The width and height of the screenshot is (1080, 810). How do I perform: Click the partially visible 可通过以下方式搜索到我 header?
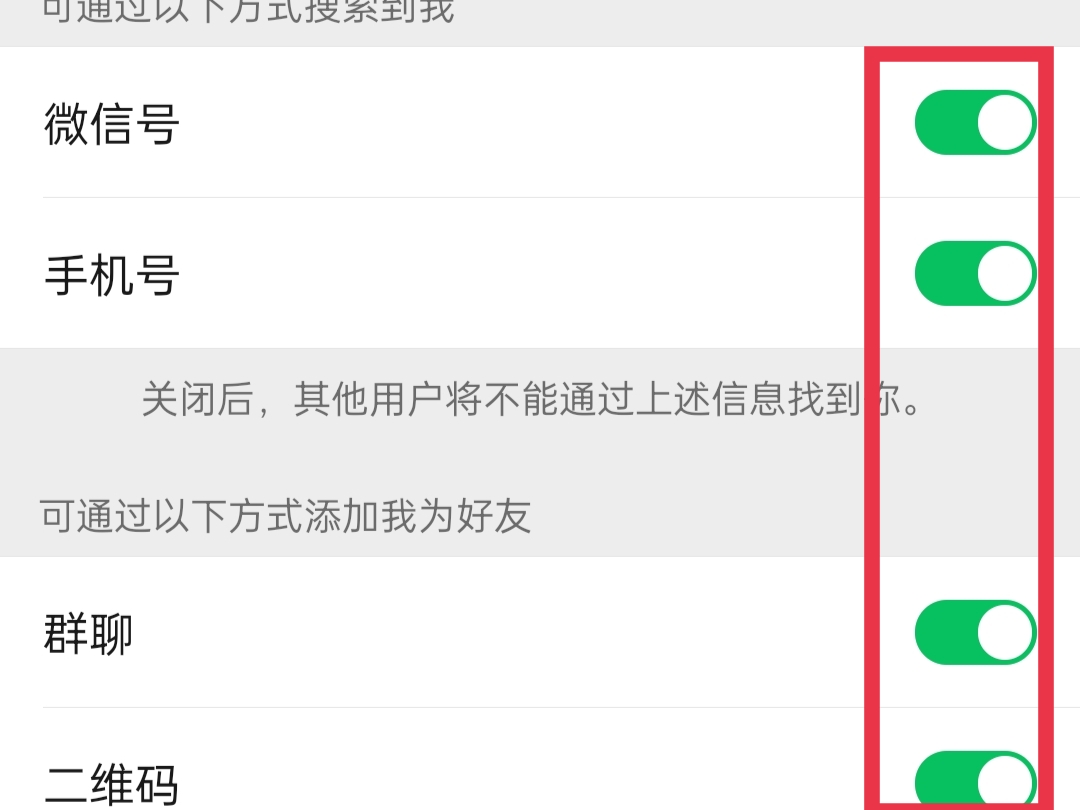pyautogui.click(x=248, y=12)
